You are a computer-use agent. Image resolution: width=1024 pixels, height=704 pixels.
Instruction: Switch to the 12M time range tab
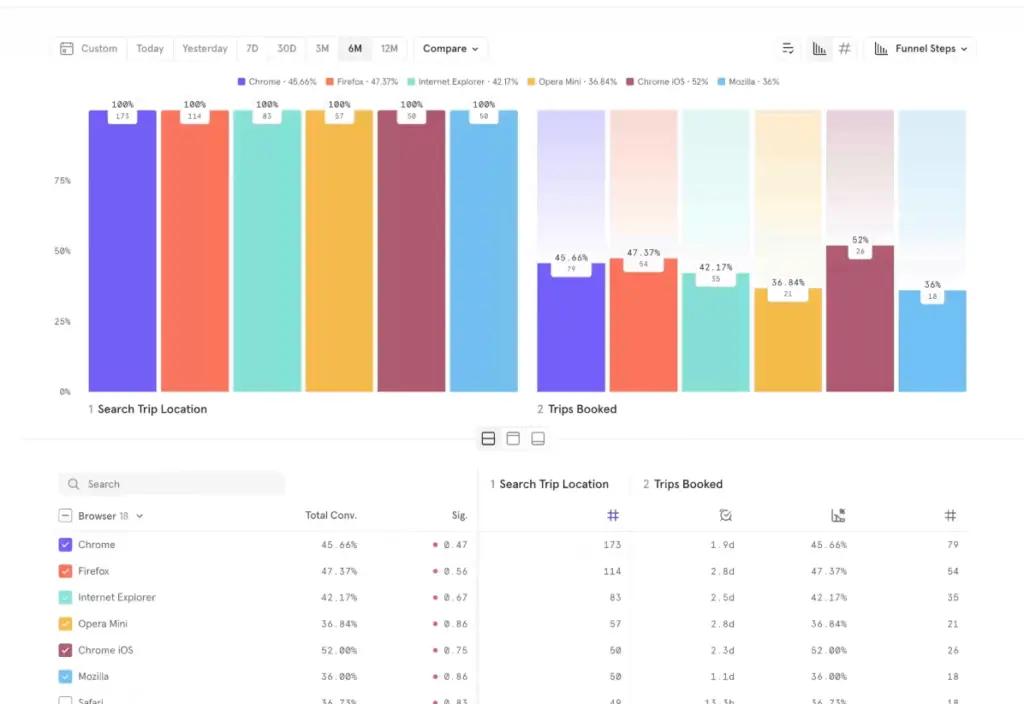(x=390, y=47)
